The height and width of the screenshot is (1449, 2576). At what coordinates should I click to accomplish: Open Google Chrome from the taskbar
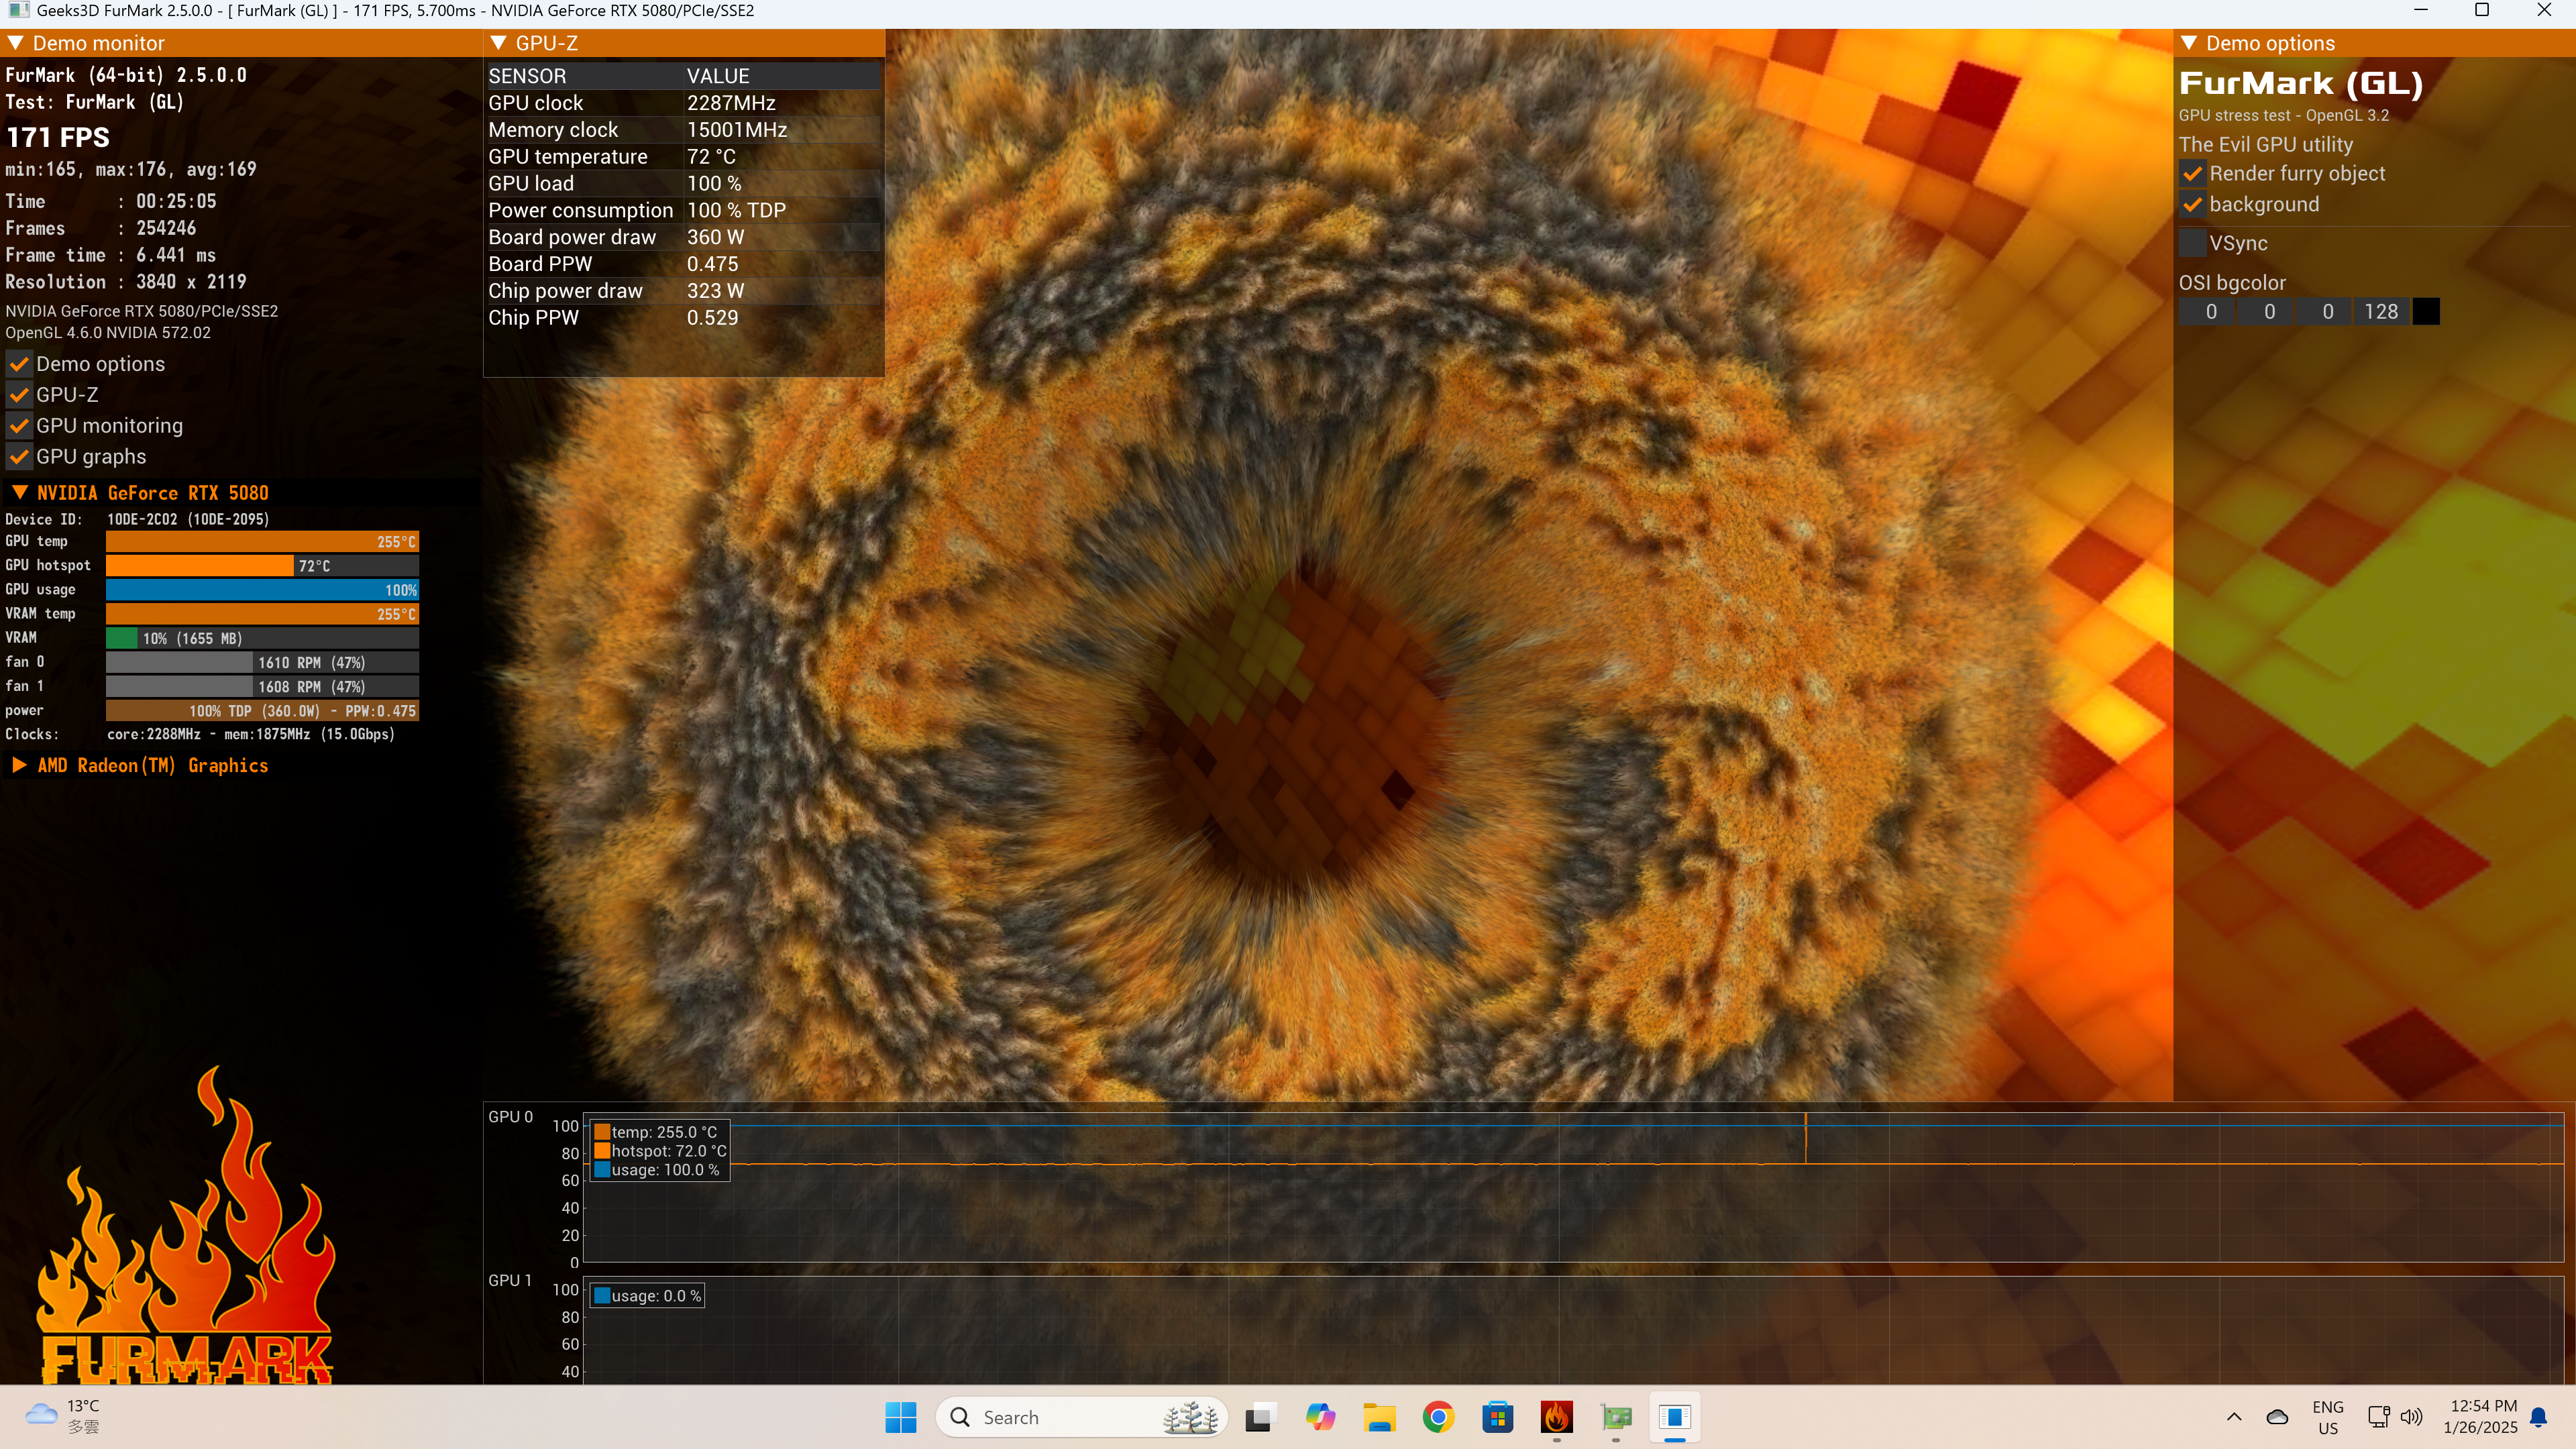(x=1438, y=1417)
